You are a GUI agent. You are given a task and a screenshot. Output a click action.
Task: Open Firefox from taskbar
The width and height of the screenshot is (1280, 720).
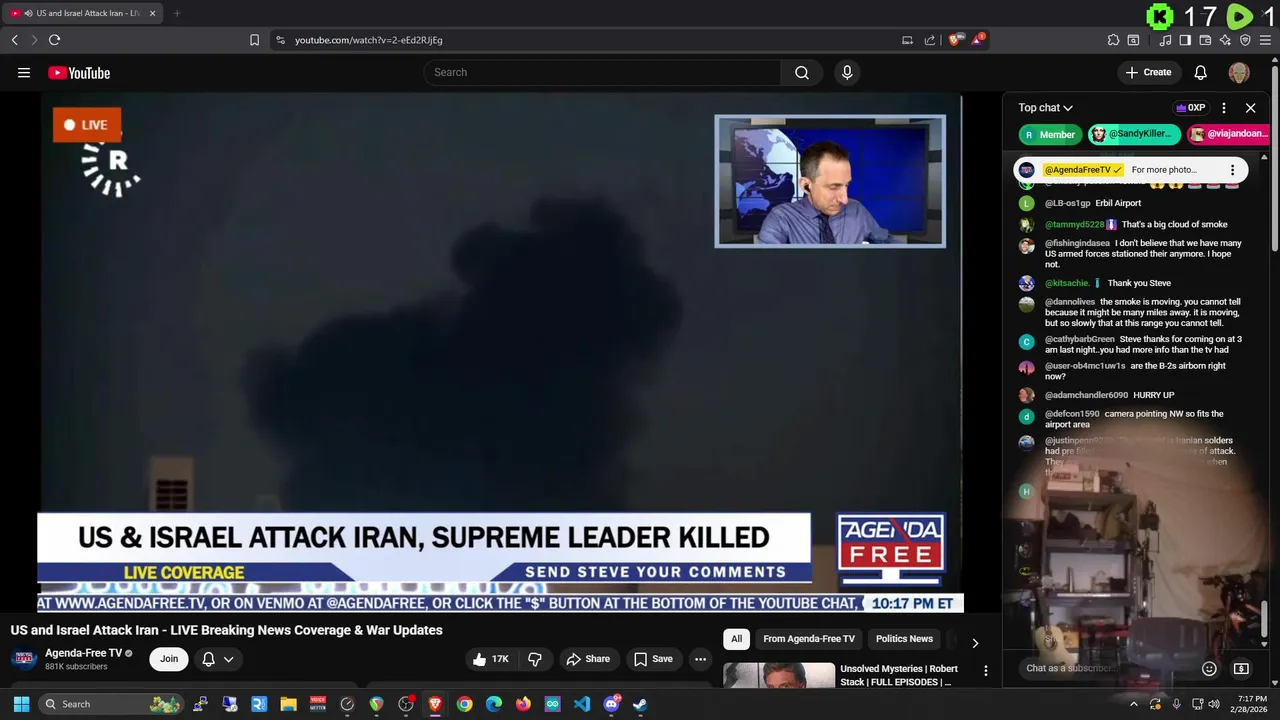pyautogui.click(x=523, y=704)
